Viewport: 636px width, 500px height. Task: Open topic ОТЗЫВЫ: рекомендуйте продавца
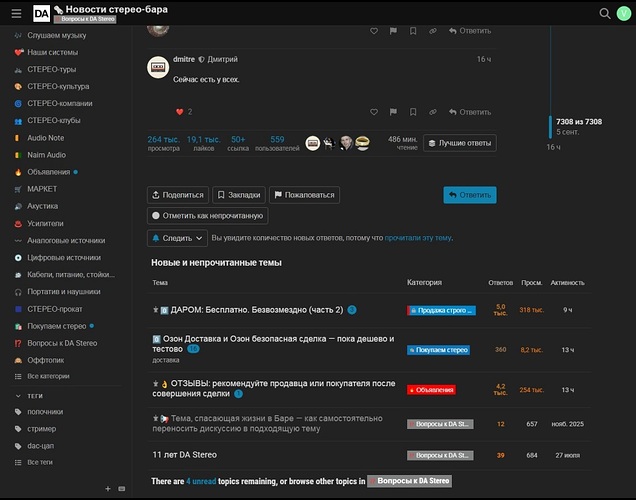point(273,388)
